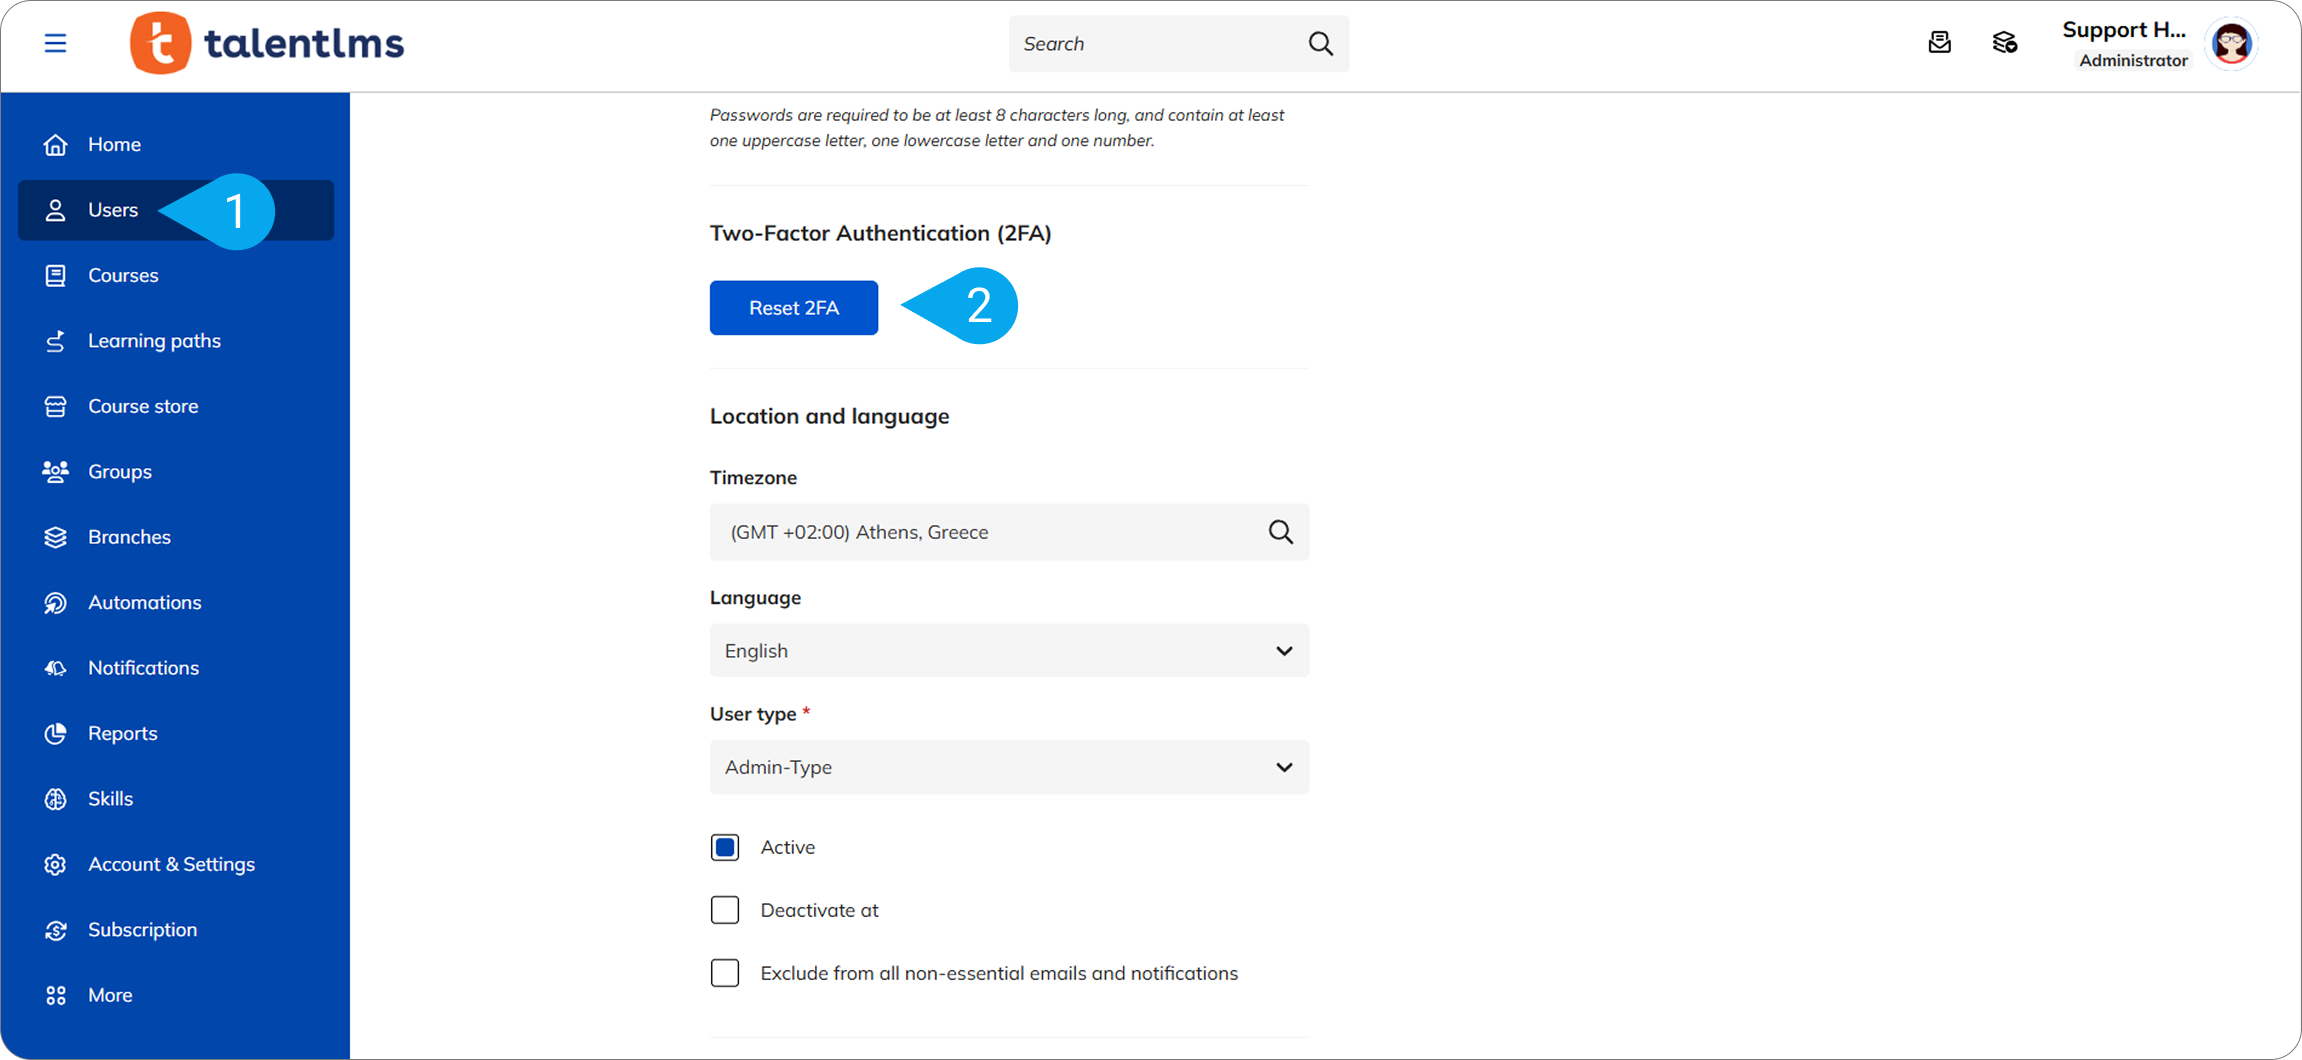Click the Automations icon in sidebar
The width and height of the screenshot is (2302, 1060).
[56, 602]
